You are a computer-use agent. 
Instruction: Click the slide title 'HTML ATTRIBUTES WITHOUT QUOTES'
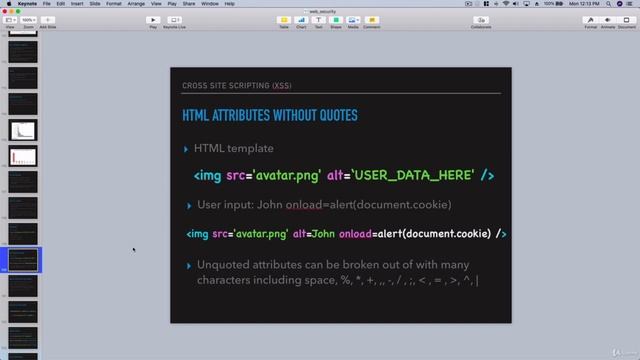click(x=270, y=116)
